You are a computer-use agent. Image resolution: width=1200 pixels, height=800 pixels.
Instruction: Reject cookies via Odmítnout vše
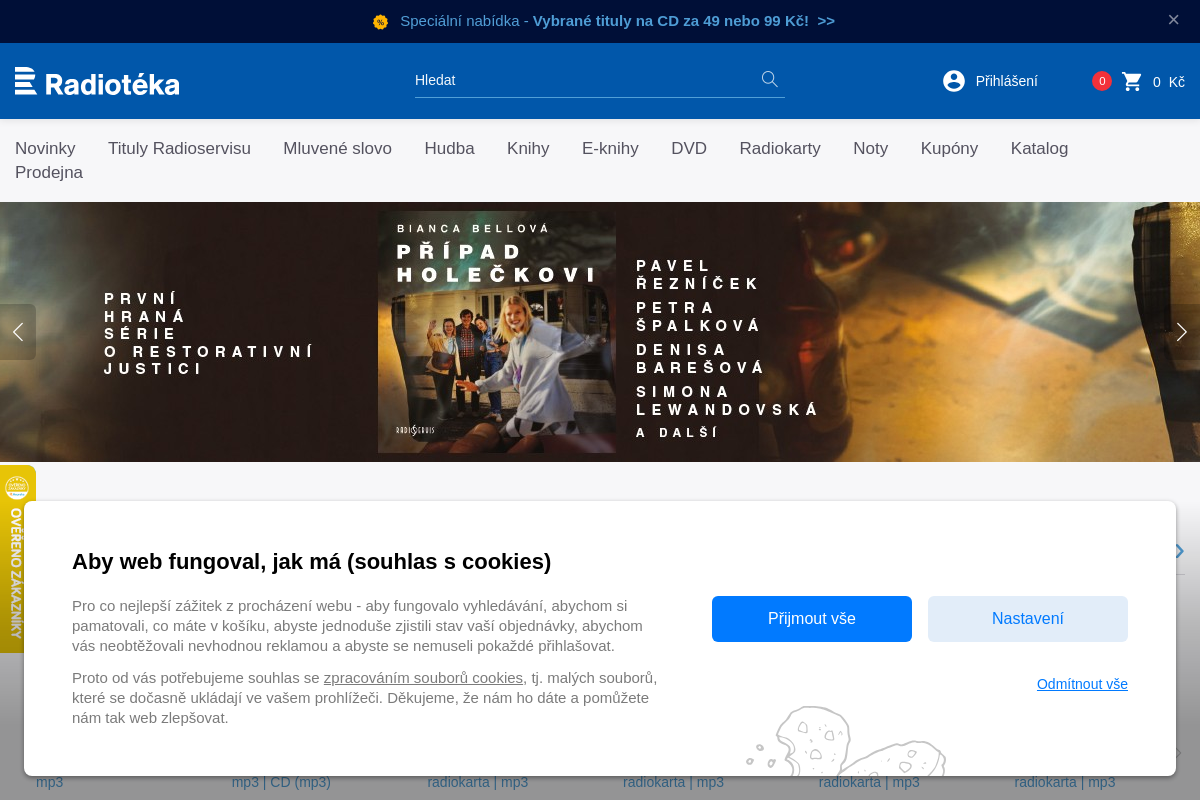(x=1082, y=684)
